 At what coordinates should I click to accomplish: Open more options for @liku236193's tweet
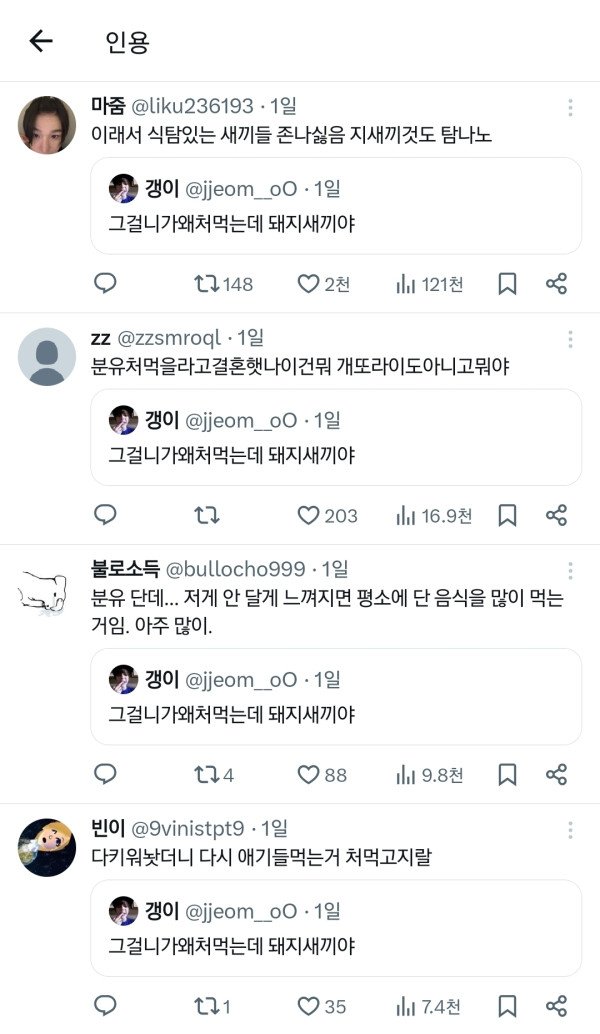point(570,107)
